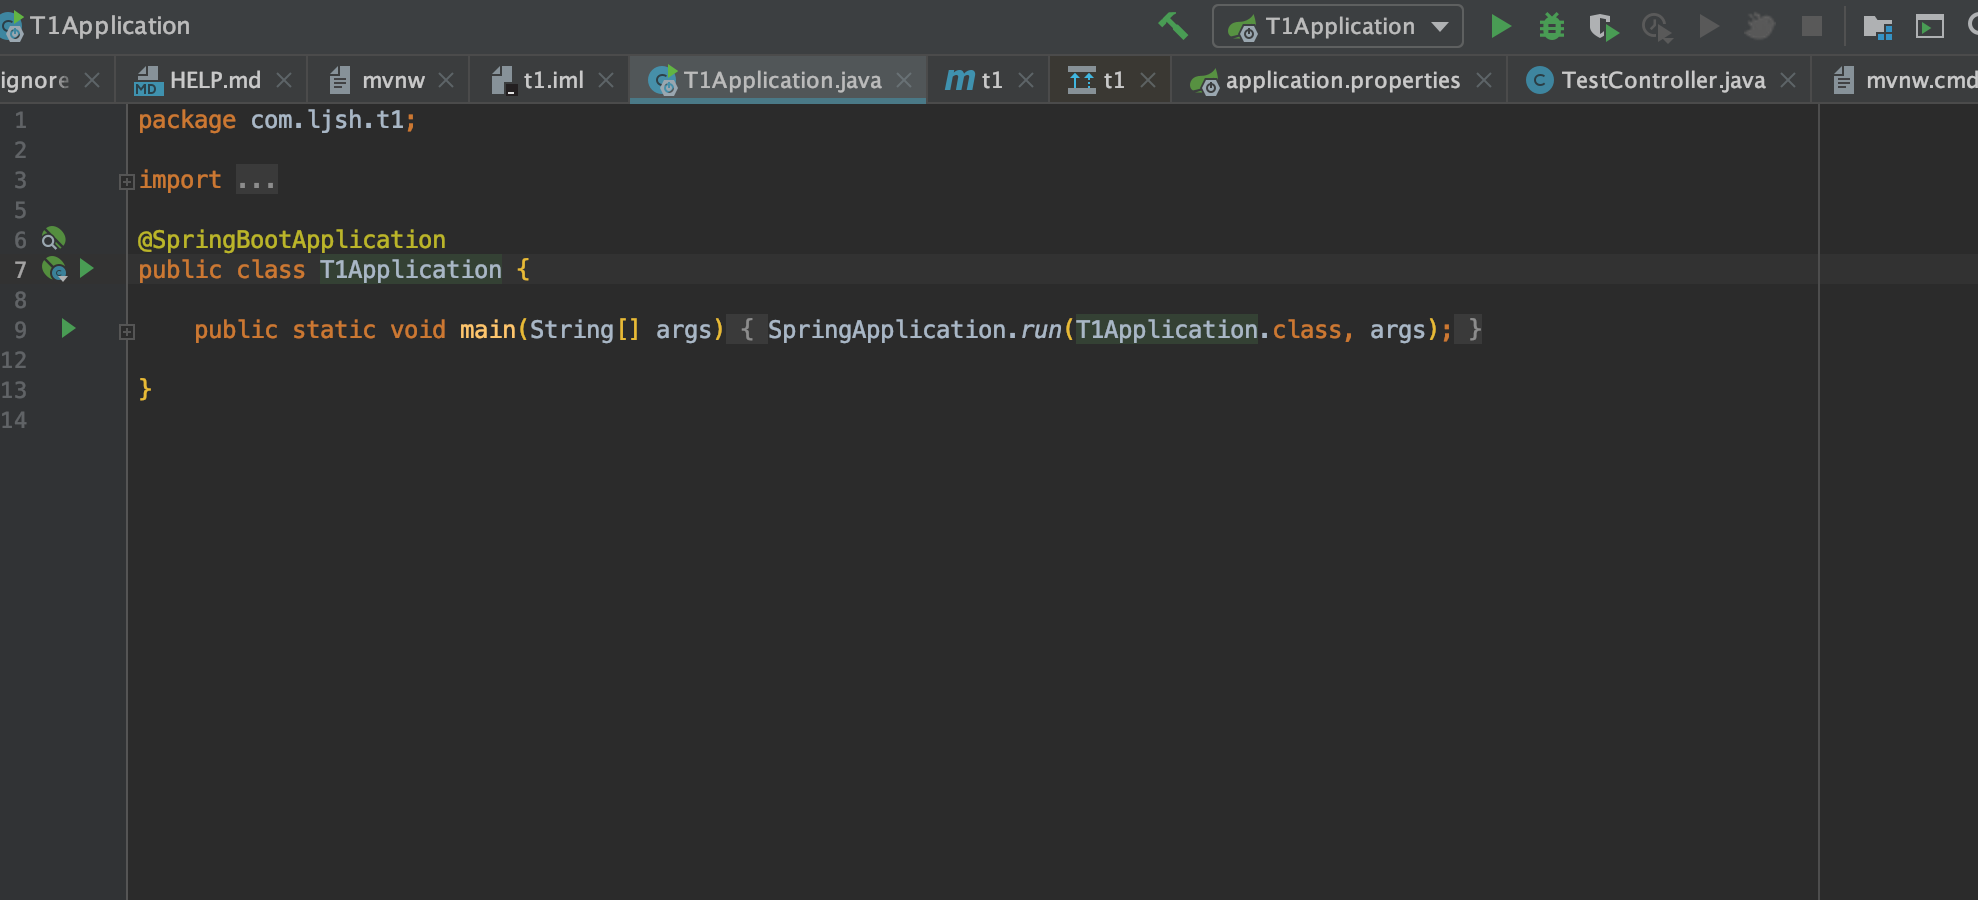This screenshot has width=1978, height=900.
Task: Click line number 1 in the gutter
Action: (x=20, y=120)
